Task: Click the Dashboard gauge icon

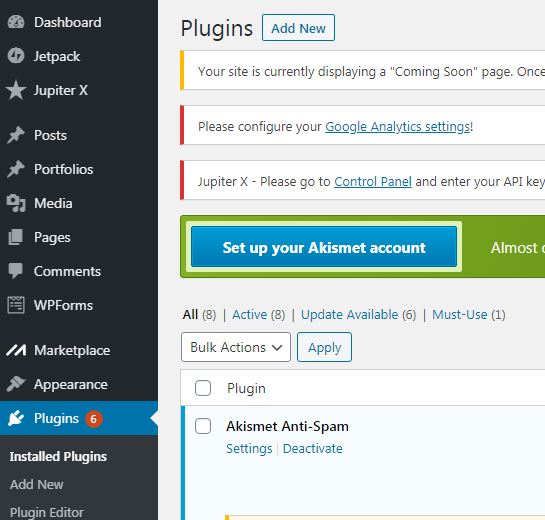Action: (x=16, y=22)
